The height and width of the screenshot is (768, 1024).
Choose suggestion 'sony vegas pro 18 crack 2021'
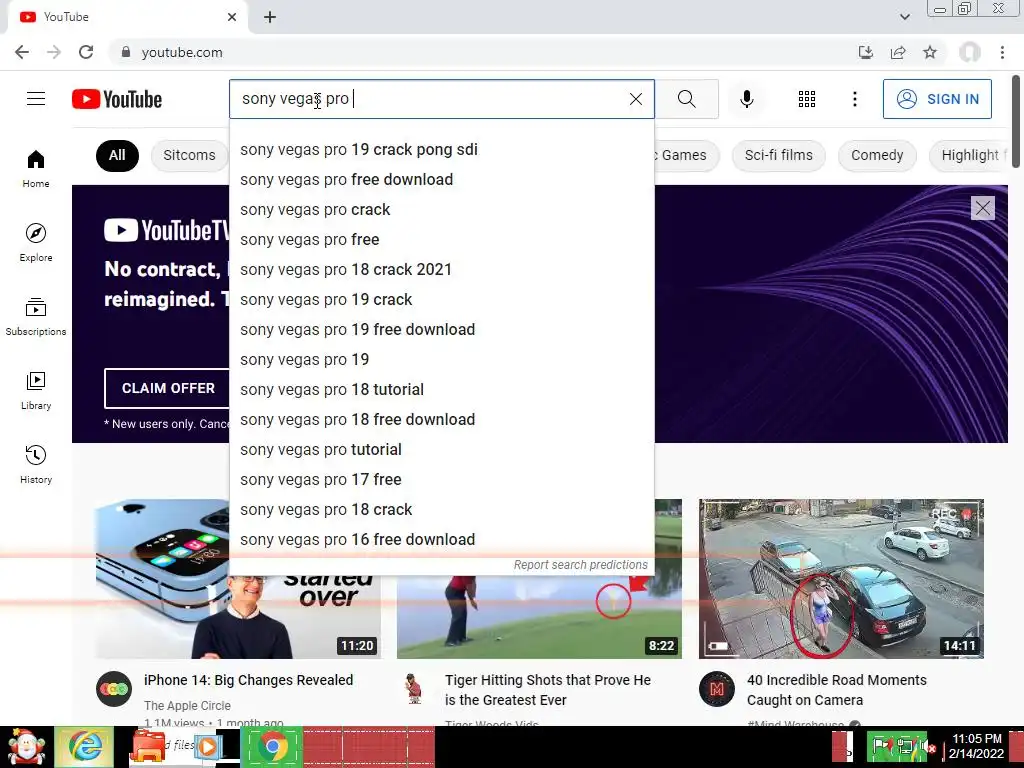[x=441, y=270]
